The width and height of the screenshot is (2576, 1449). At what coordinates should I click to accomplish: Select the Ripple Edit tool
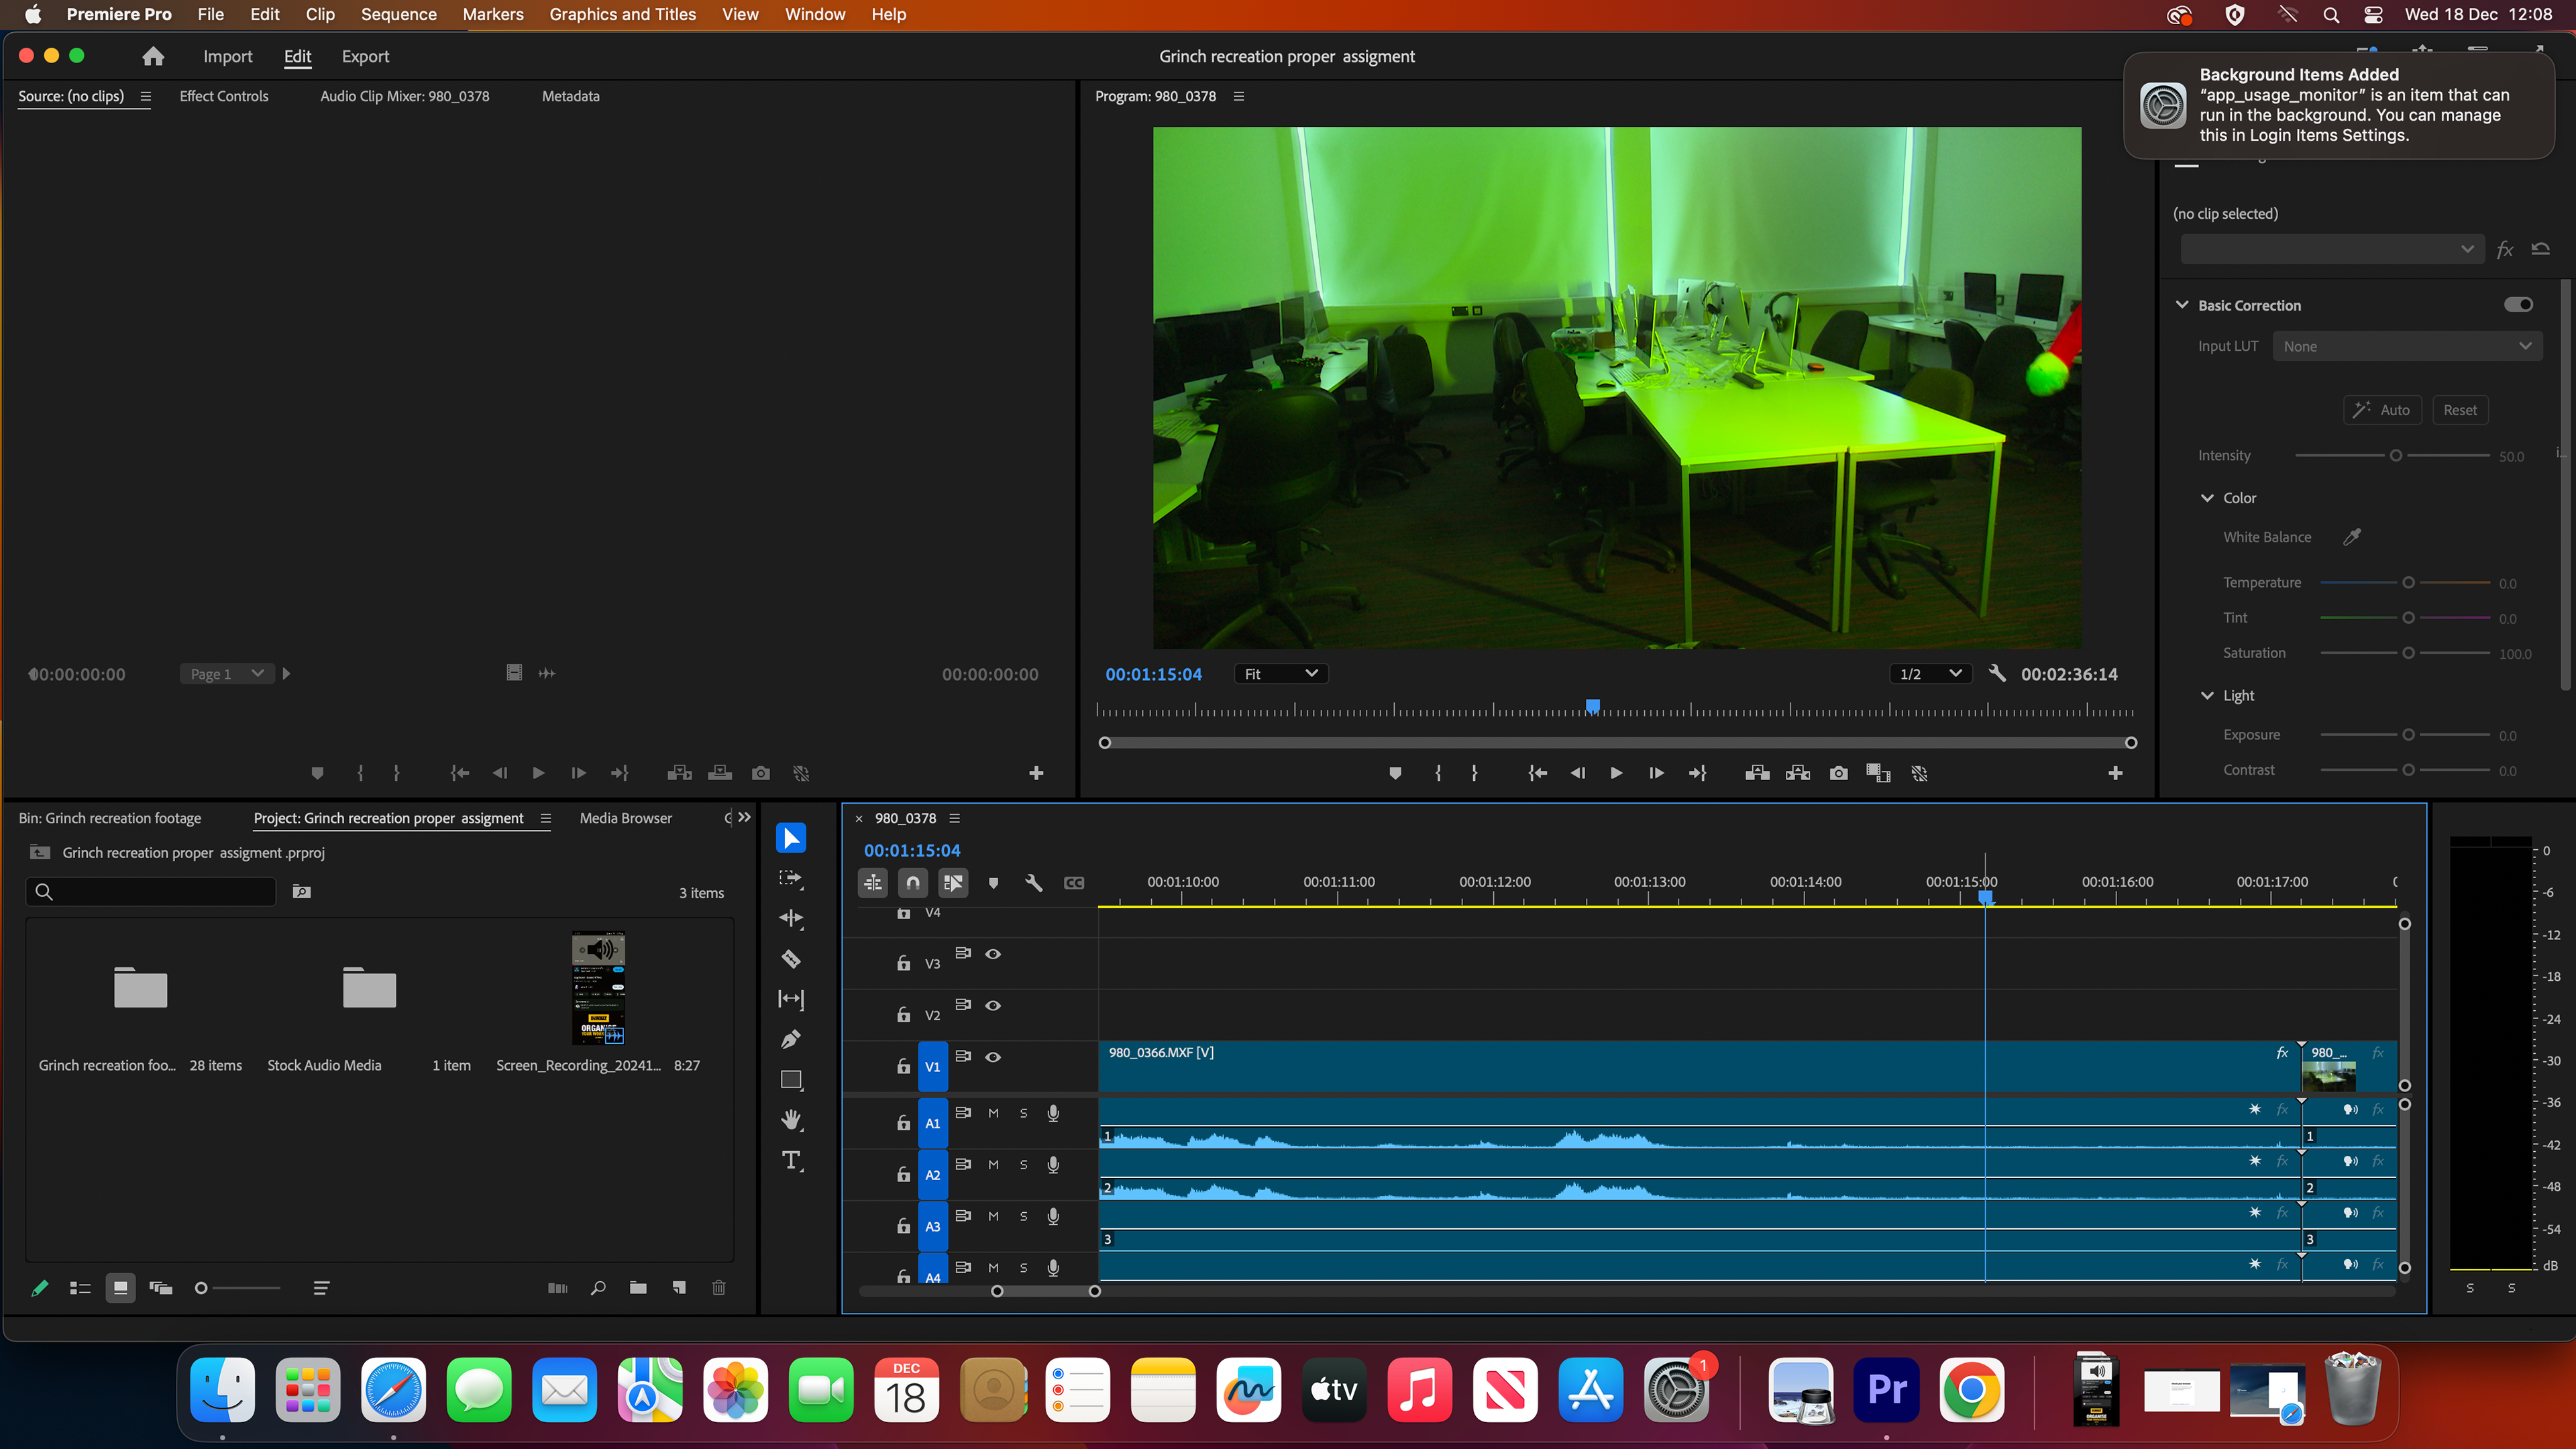[790, 918]
